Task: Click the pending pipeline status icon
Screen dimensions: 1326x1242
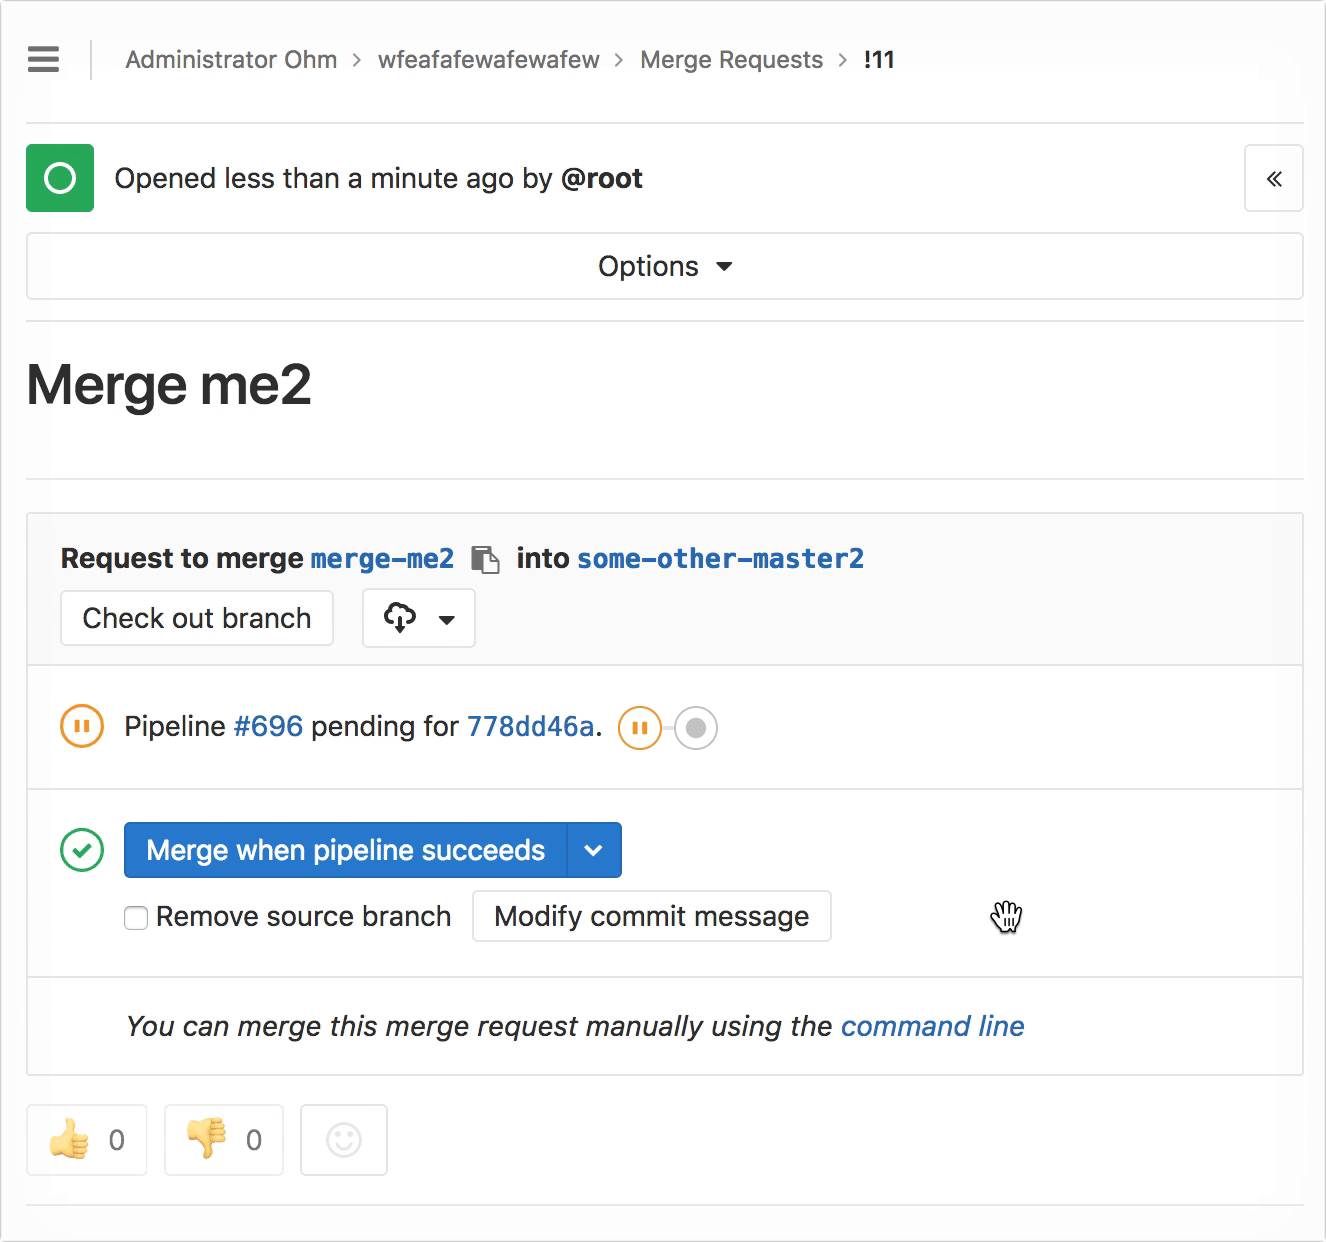Action: tap(82, 726)
